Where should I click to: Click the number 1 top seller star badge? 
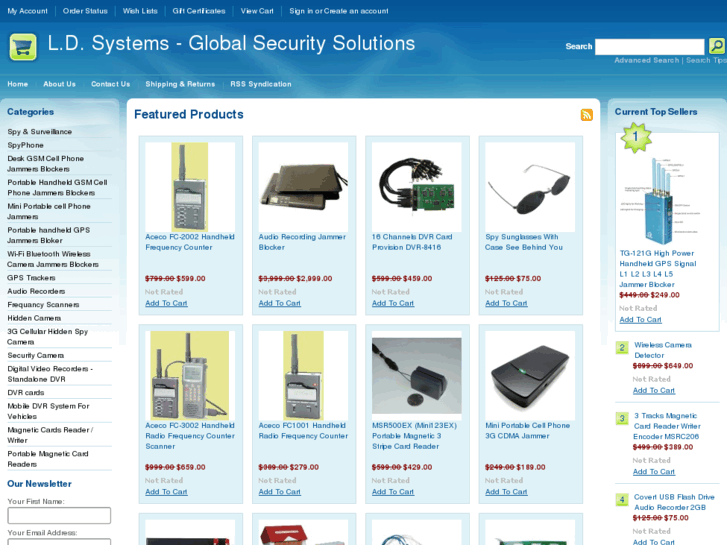[x=636, y=137]
